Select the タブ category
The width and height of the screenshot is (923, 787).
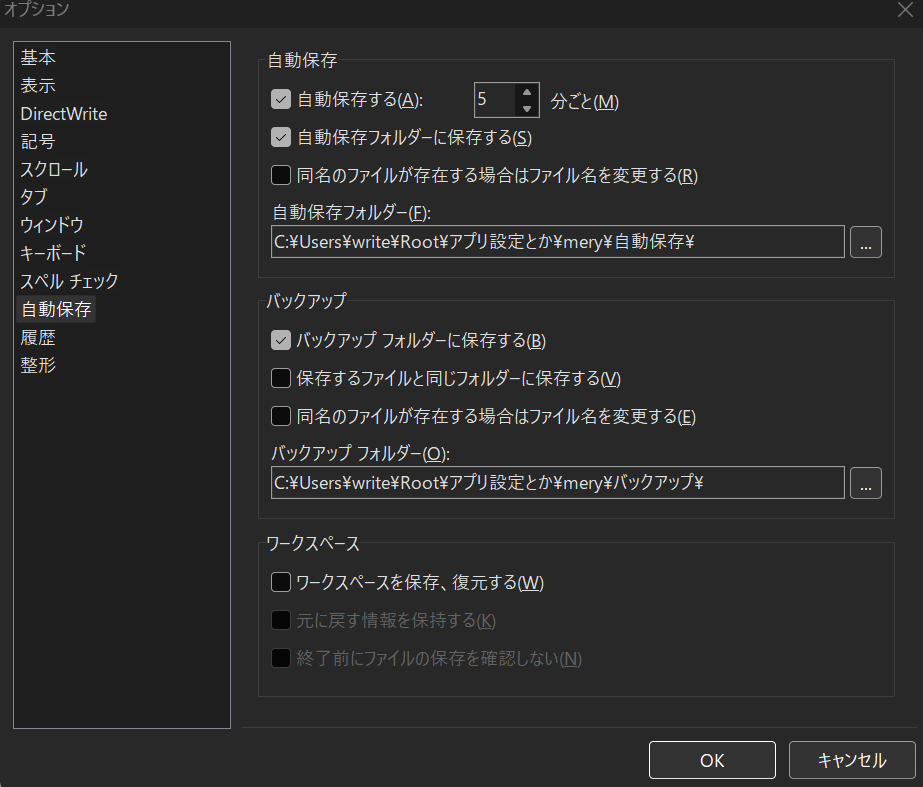(34, 197)
